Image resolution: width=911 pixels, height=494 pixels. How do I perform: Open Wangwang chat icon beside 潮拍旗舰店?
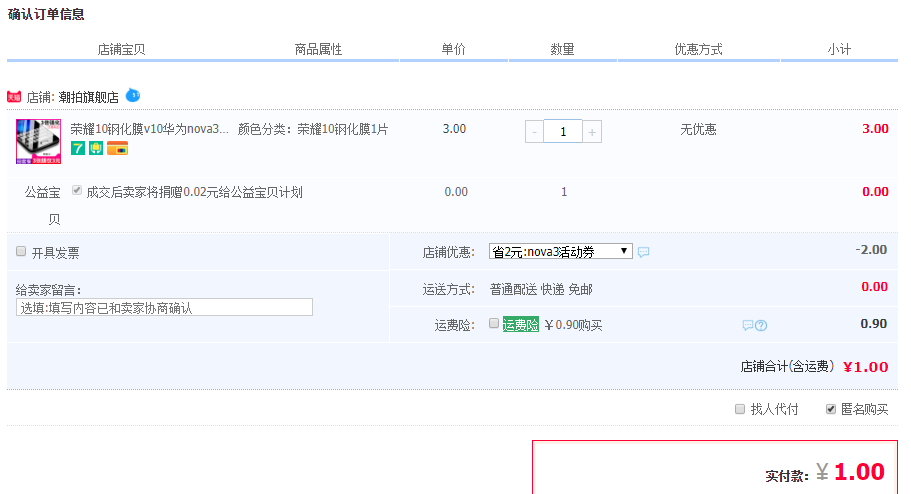133,95
